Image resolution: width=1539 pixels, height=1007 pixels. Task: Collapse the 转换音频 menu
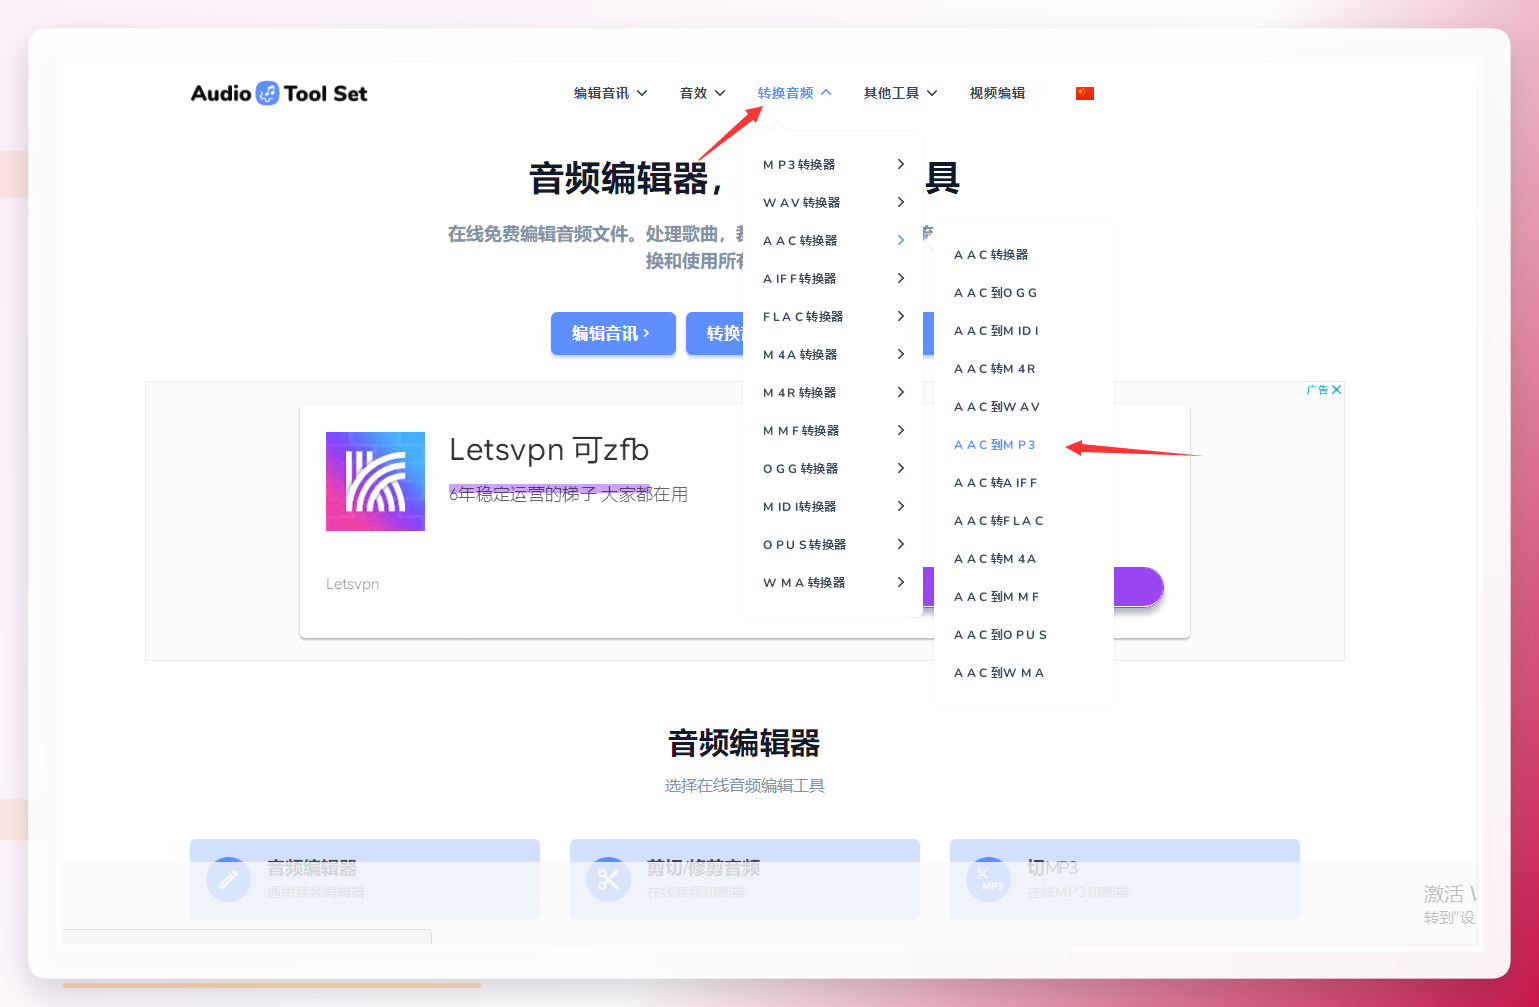pos(794,93)
